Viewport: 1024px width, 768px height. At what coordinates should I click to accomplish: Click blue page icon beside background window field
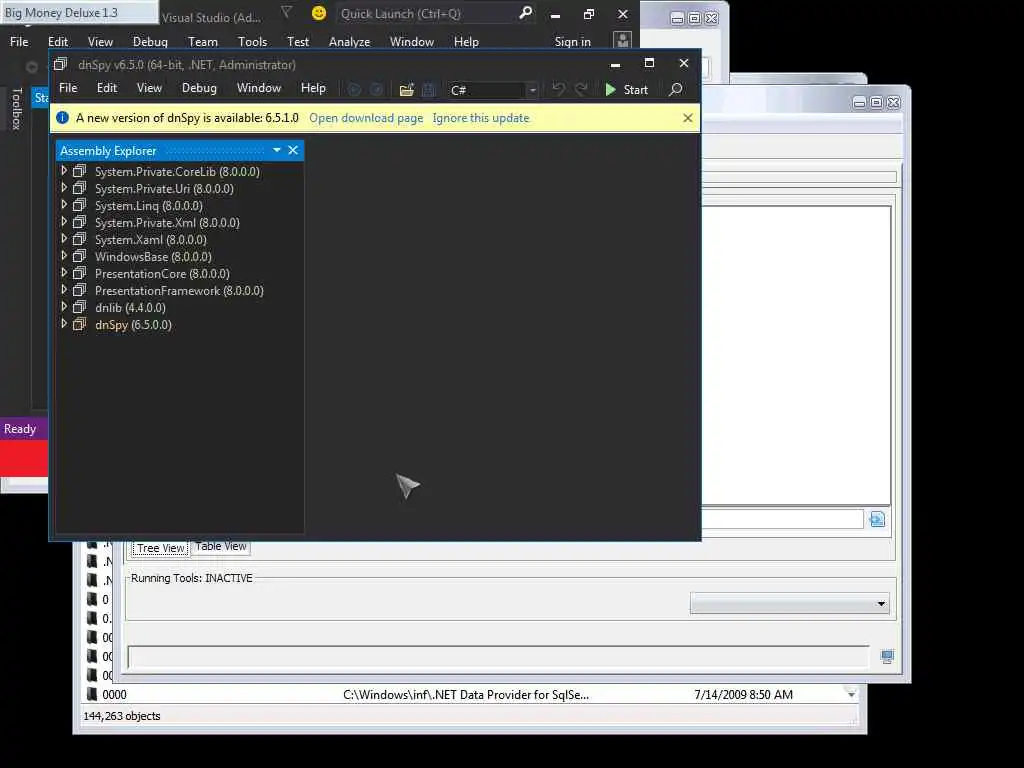click(877, 519)
